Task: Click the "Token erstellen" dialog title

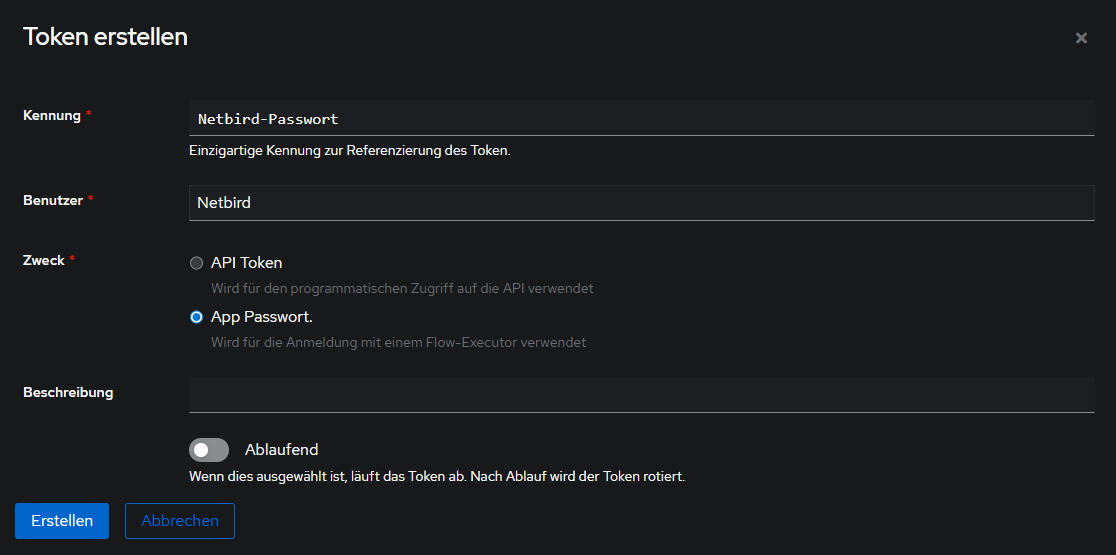Action: coord(105,37)
